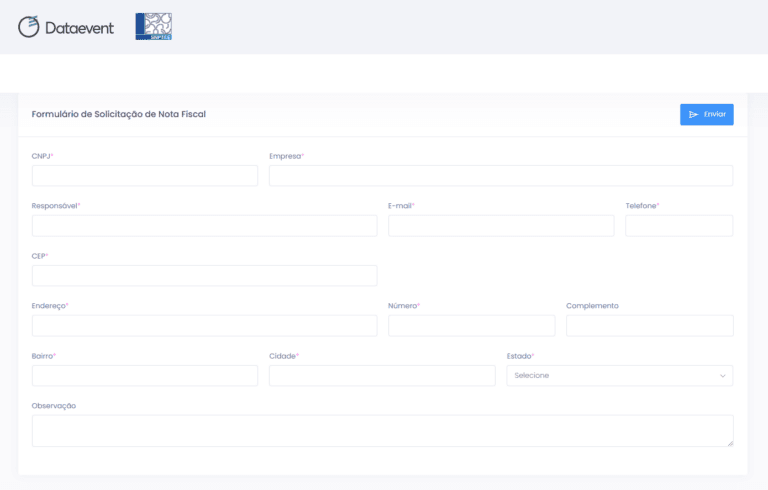Focus the Cidade input field

click(382, 375)
